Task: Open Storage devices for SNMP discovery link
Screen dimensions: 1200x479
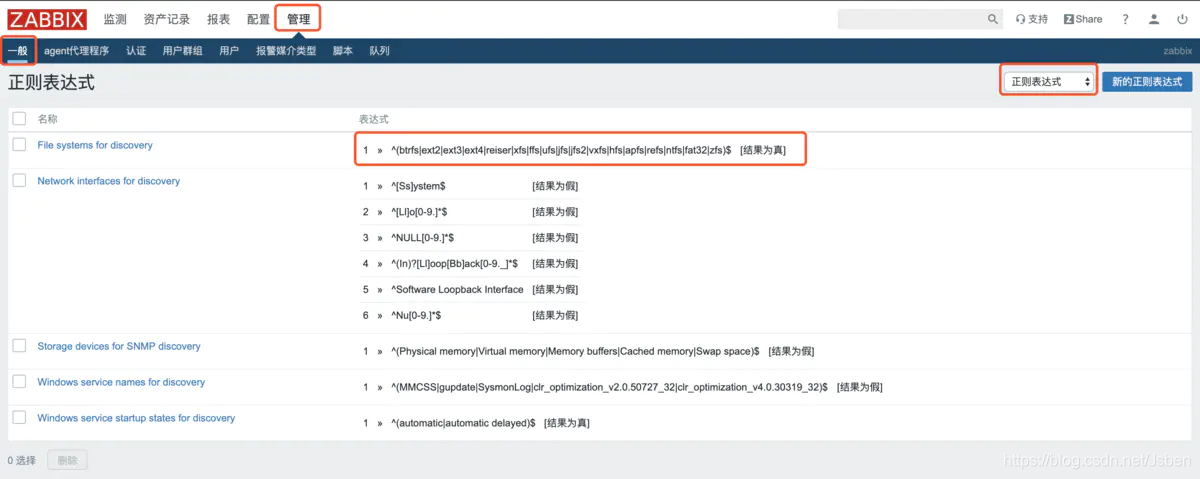Action: tap(119, 346)
